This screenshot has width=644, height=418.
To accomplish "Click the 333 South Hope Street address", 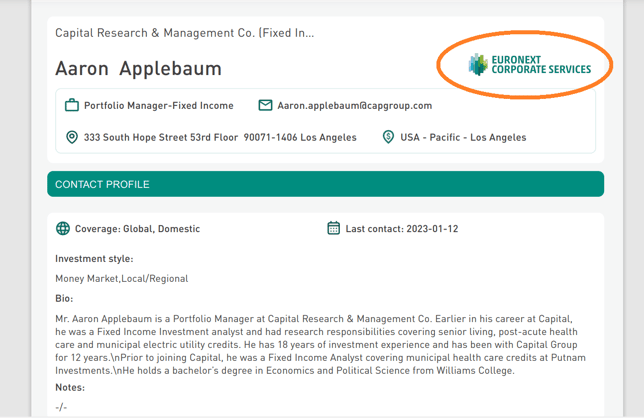I will tap(220, 137).
